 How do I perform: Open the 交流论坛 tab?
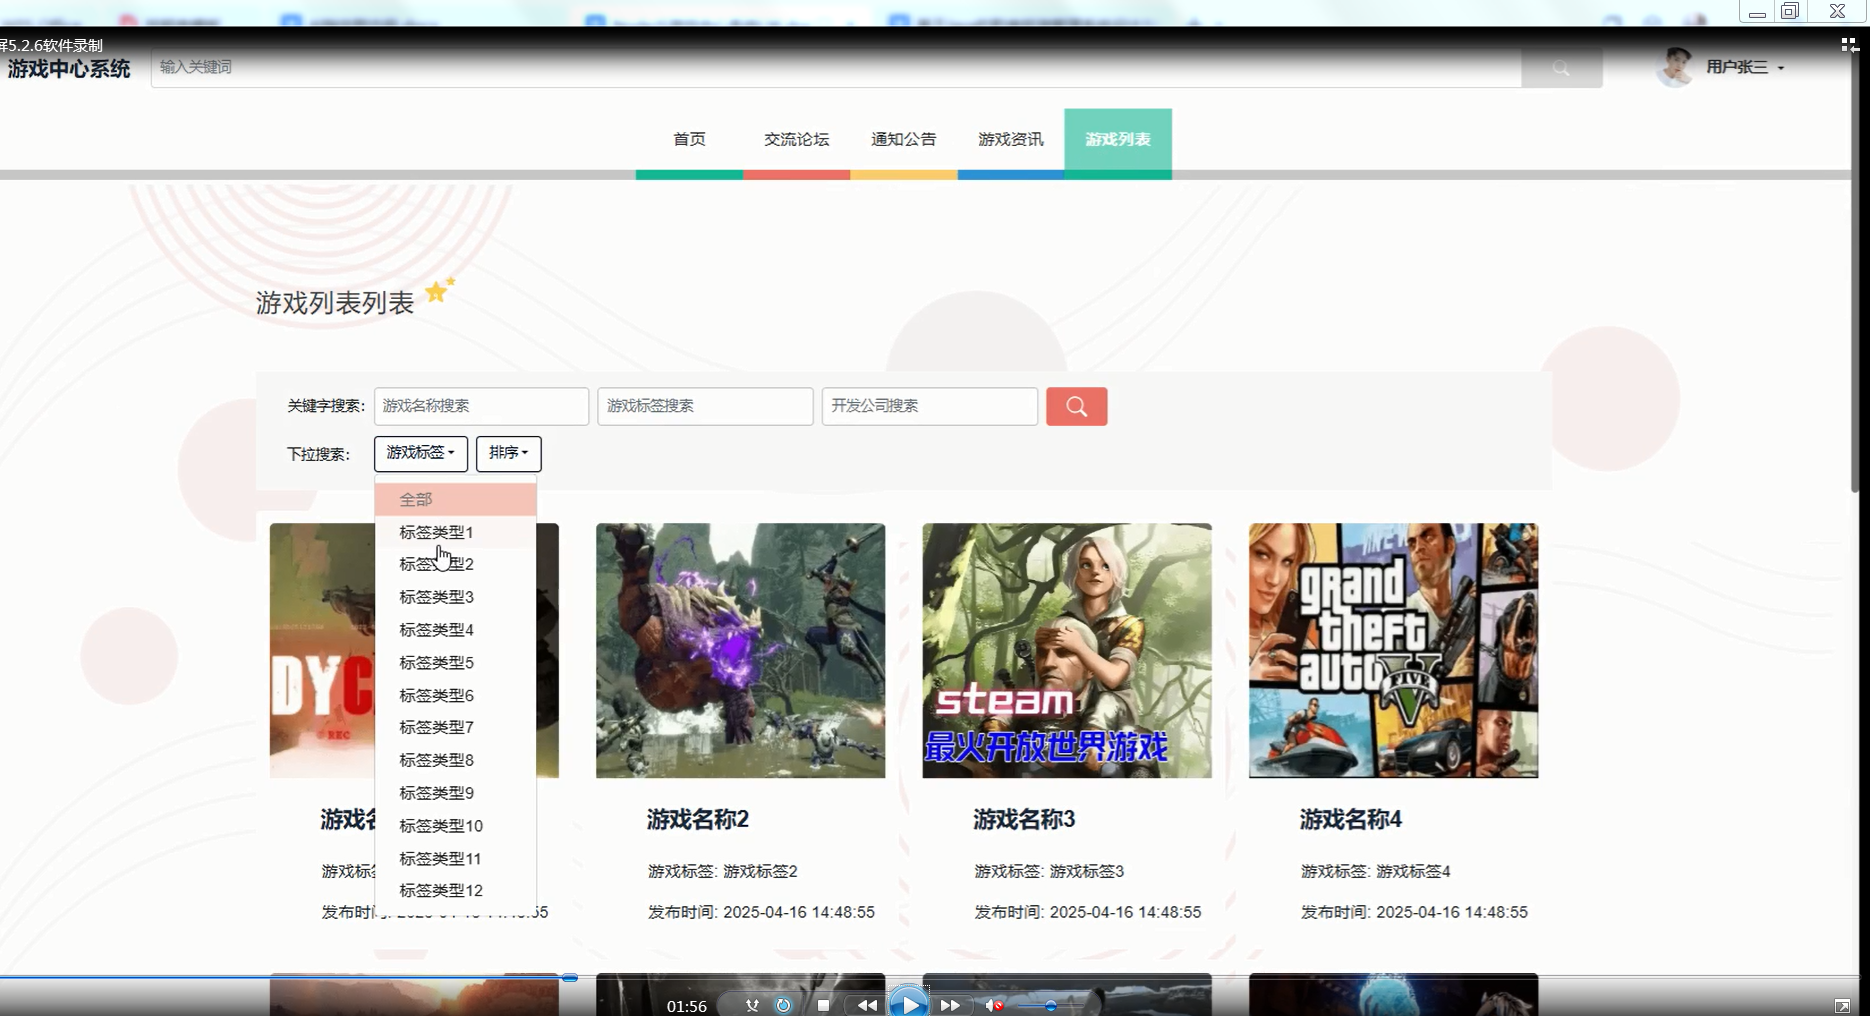796,140
